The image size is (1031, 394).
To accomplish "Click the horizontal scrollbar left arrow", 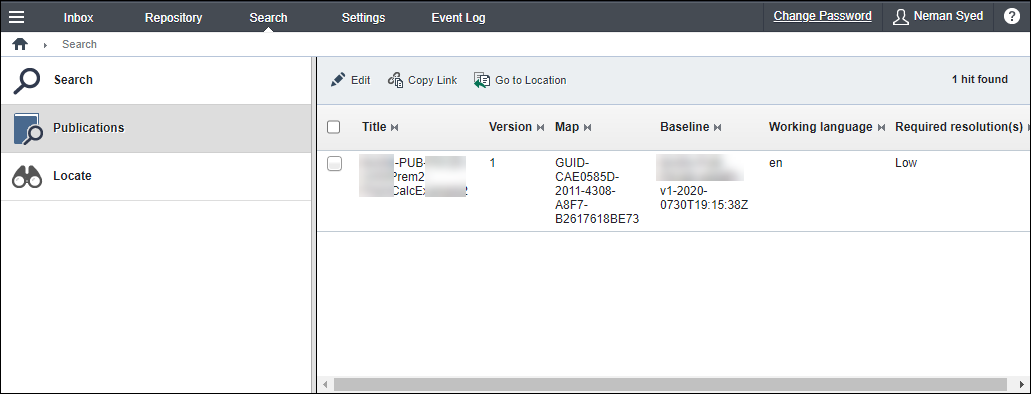I will [x=325, y=384].
